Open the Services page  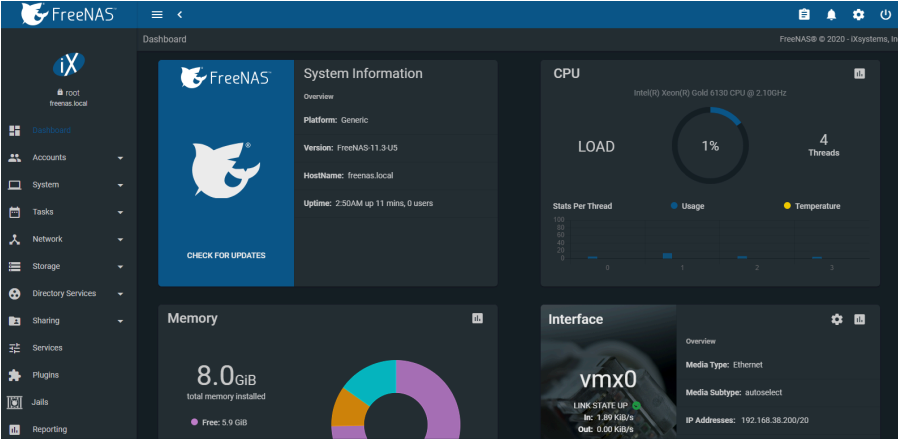[x=47, y=348]
